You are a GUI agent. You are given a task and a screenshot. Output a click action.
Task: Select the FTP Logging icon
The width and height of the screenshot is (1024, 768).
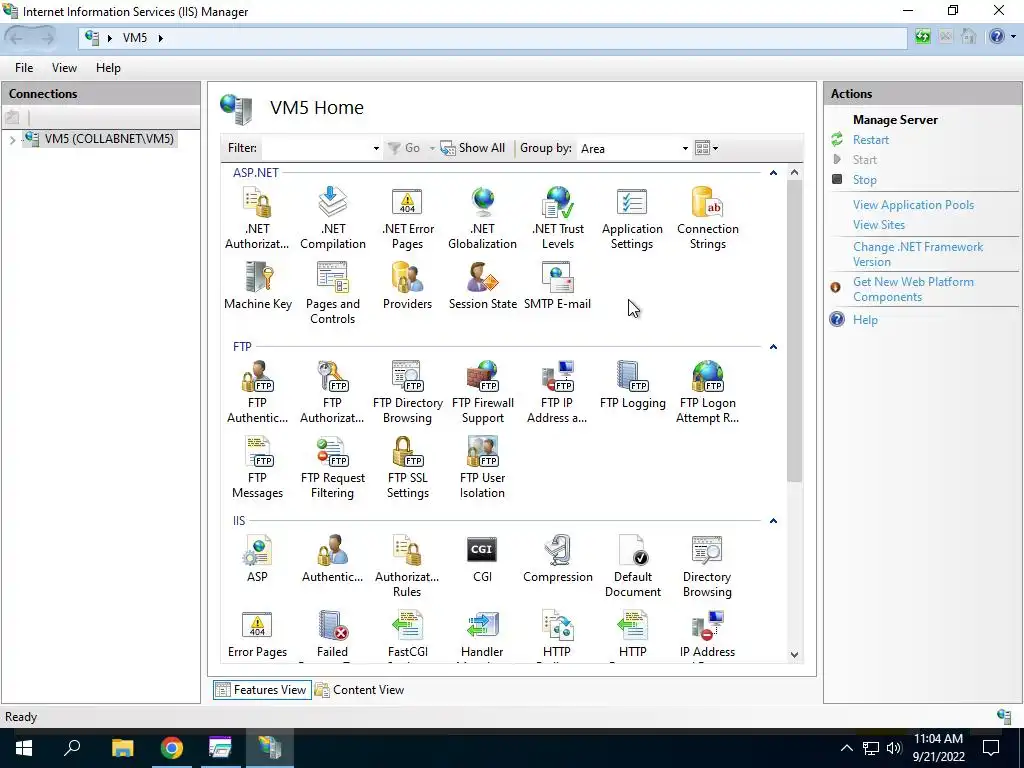(632, 385)
